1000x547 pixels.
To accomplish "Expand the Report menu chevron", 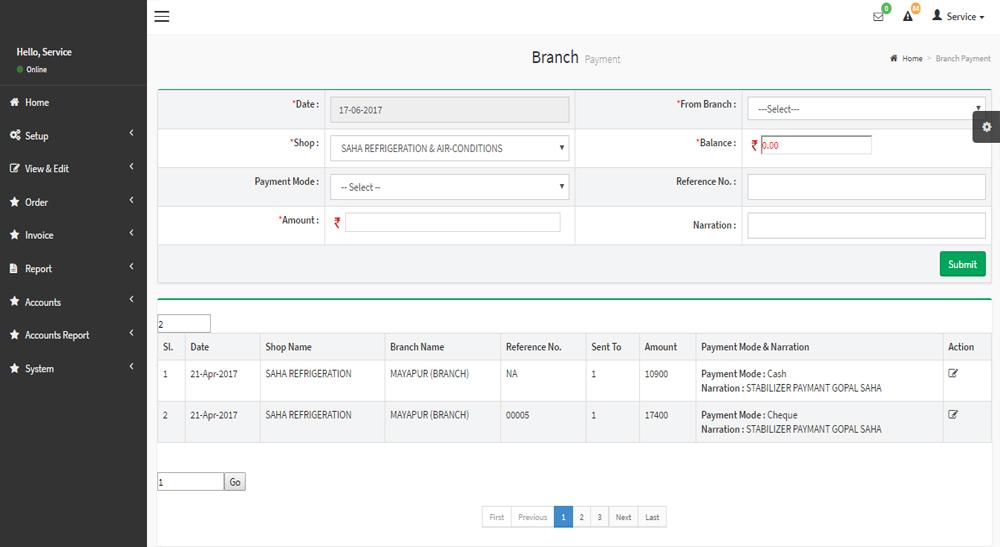I will (x=131, y=266).
